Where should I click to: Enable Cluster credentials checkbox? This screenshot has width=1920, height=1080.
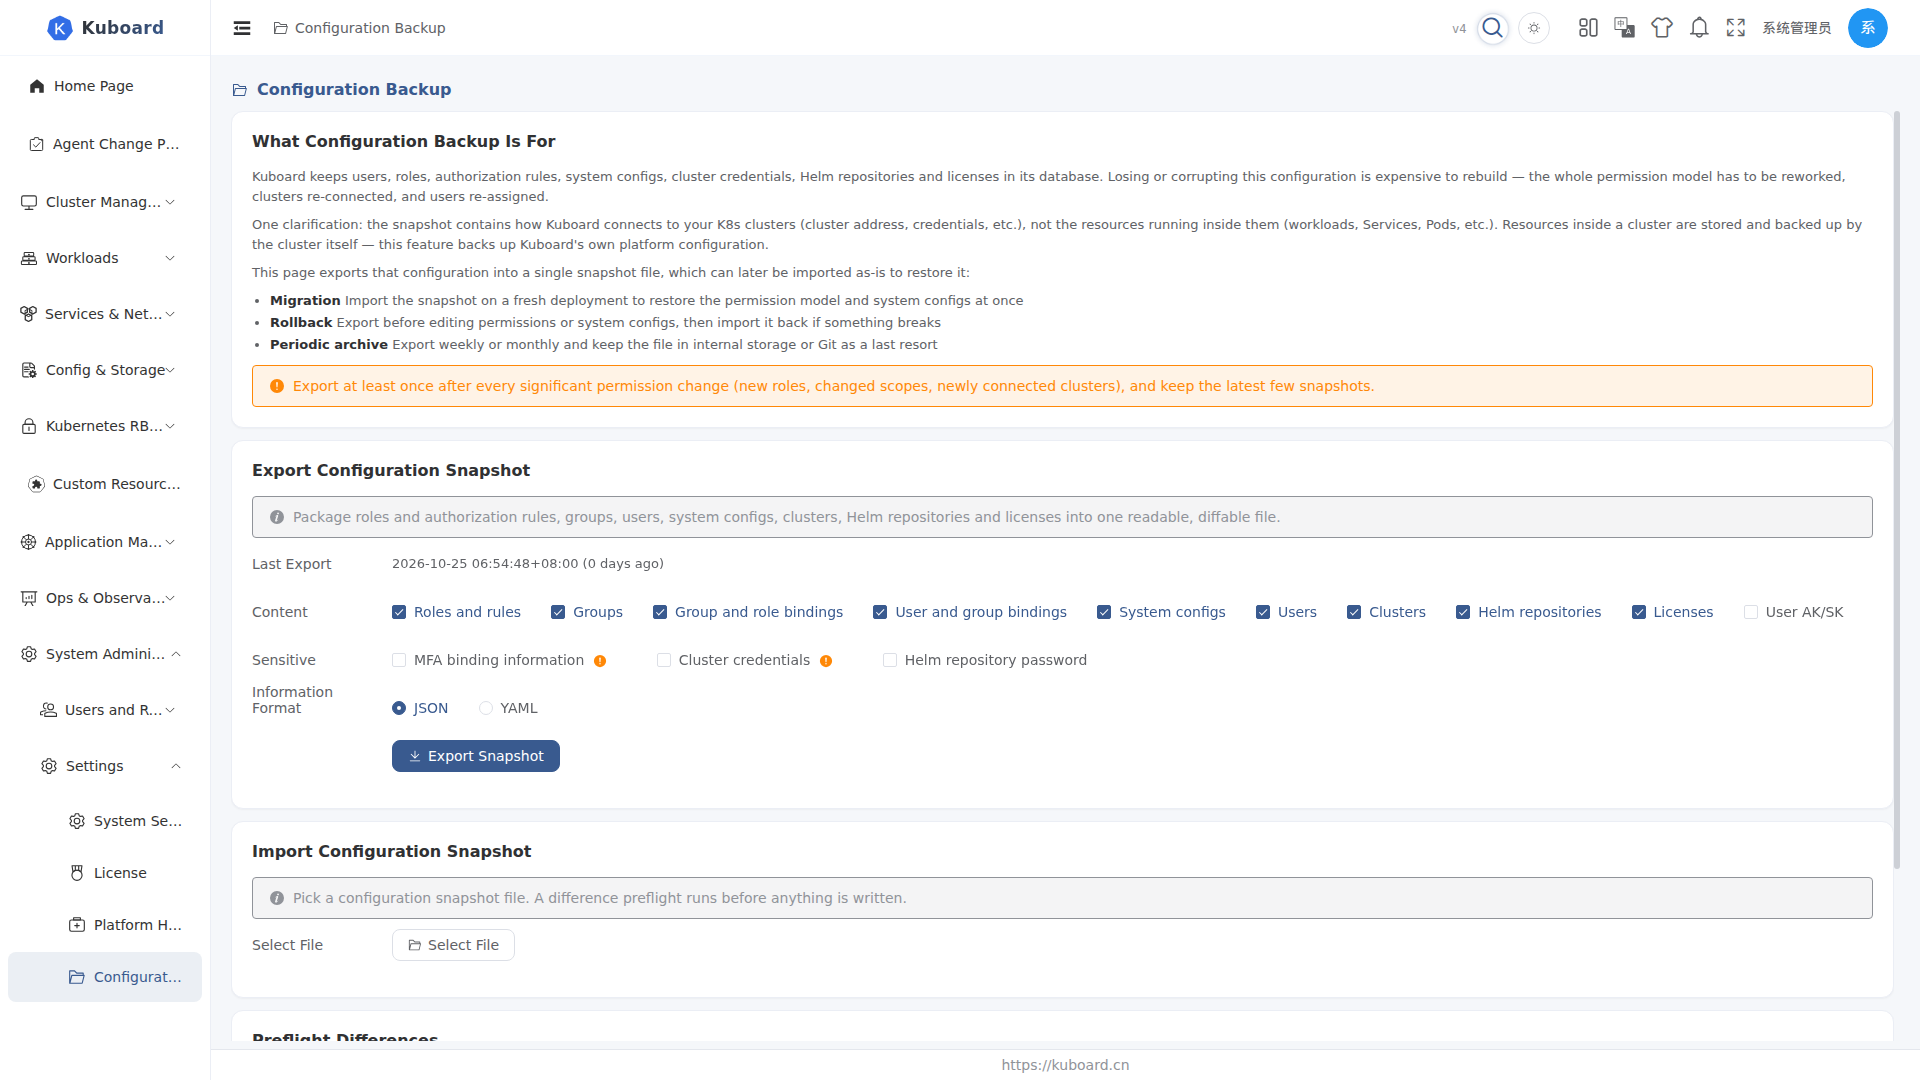664,660
